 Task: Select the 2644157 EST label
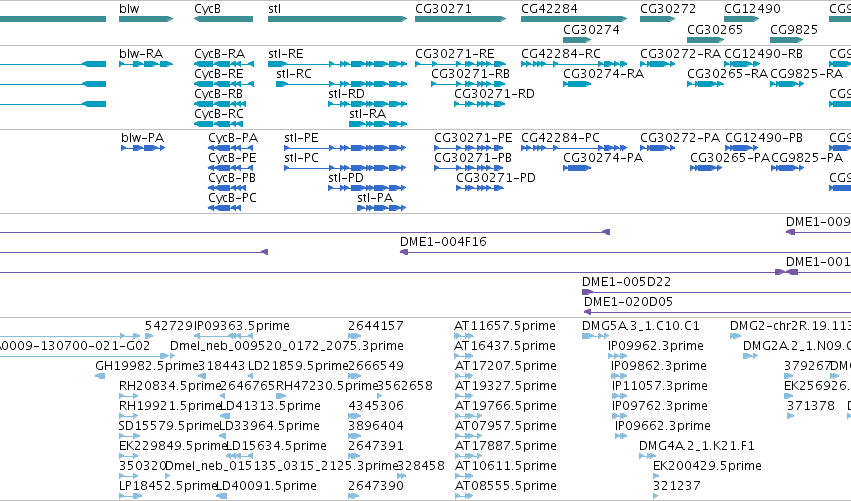pos(376,326)
